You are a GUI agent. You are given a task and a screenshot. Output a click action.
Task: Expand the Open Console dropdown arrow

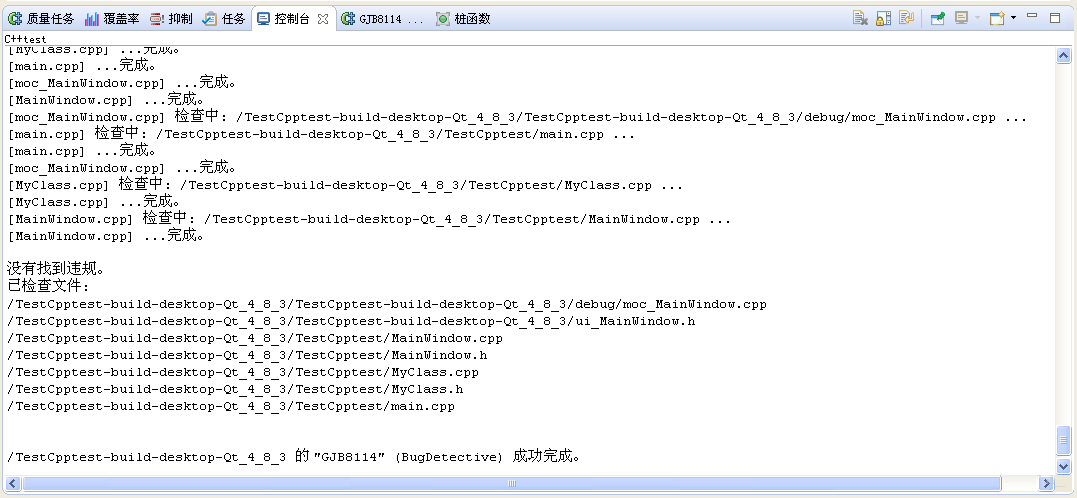coord(1013,19)
